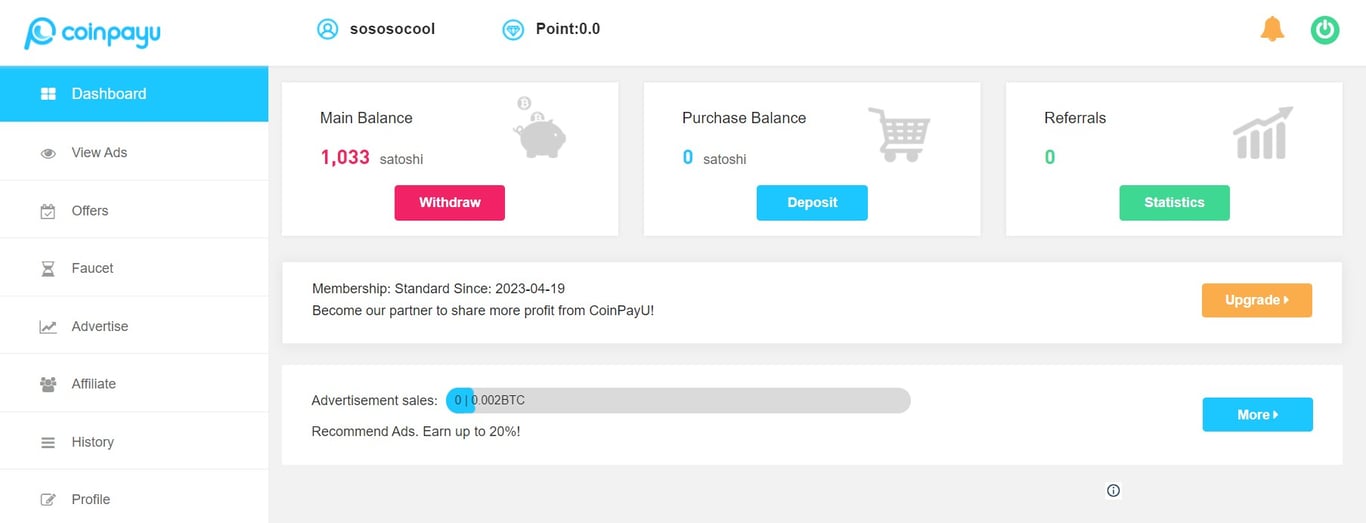This screenshot has height=523, width=1366.
Task: Open the Affiliate sidebar menu
Action: [134, 384]
